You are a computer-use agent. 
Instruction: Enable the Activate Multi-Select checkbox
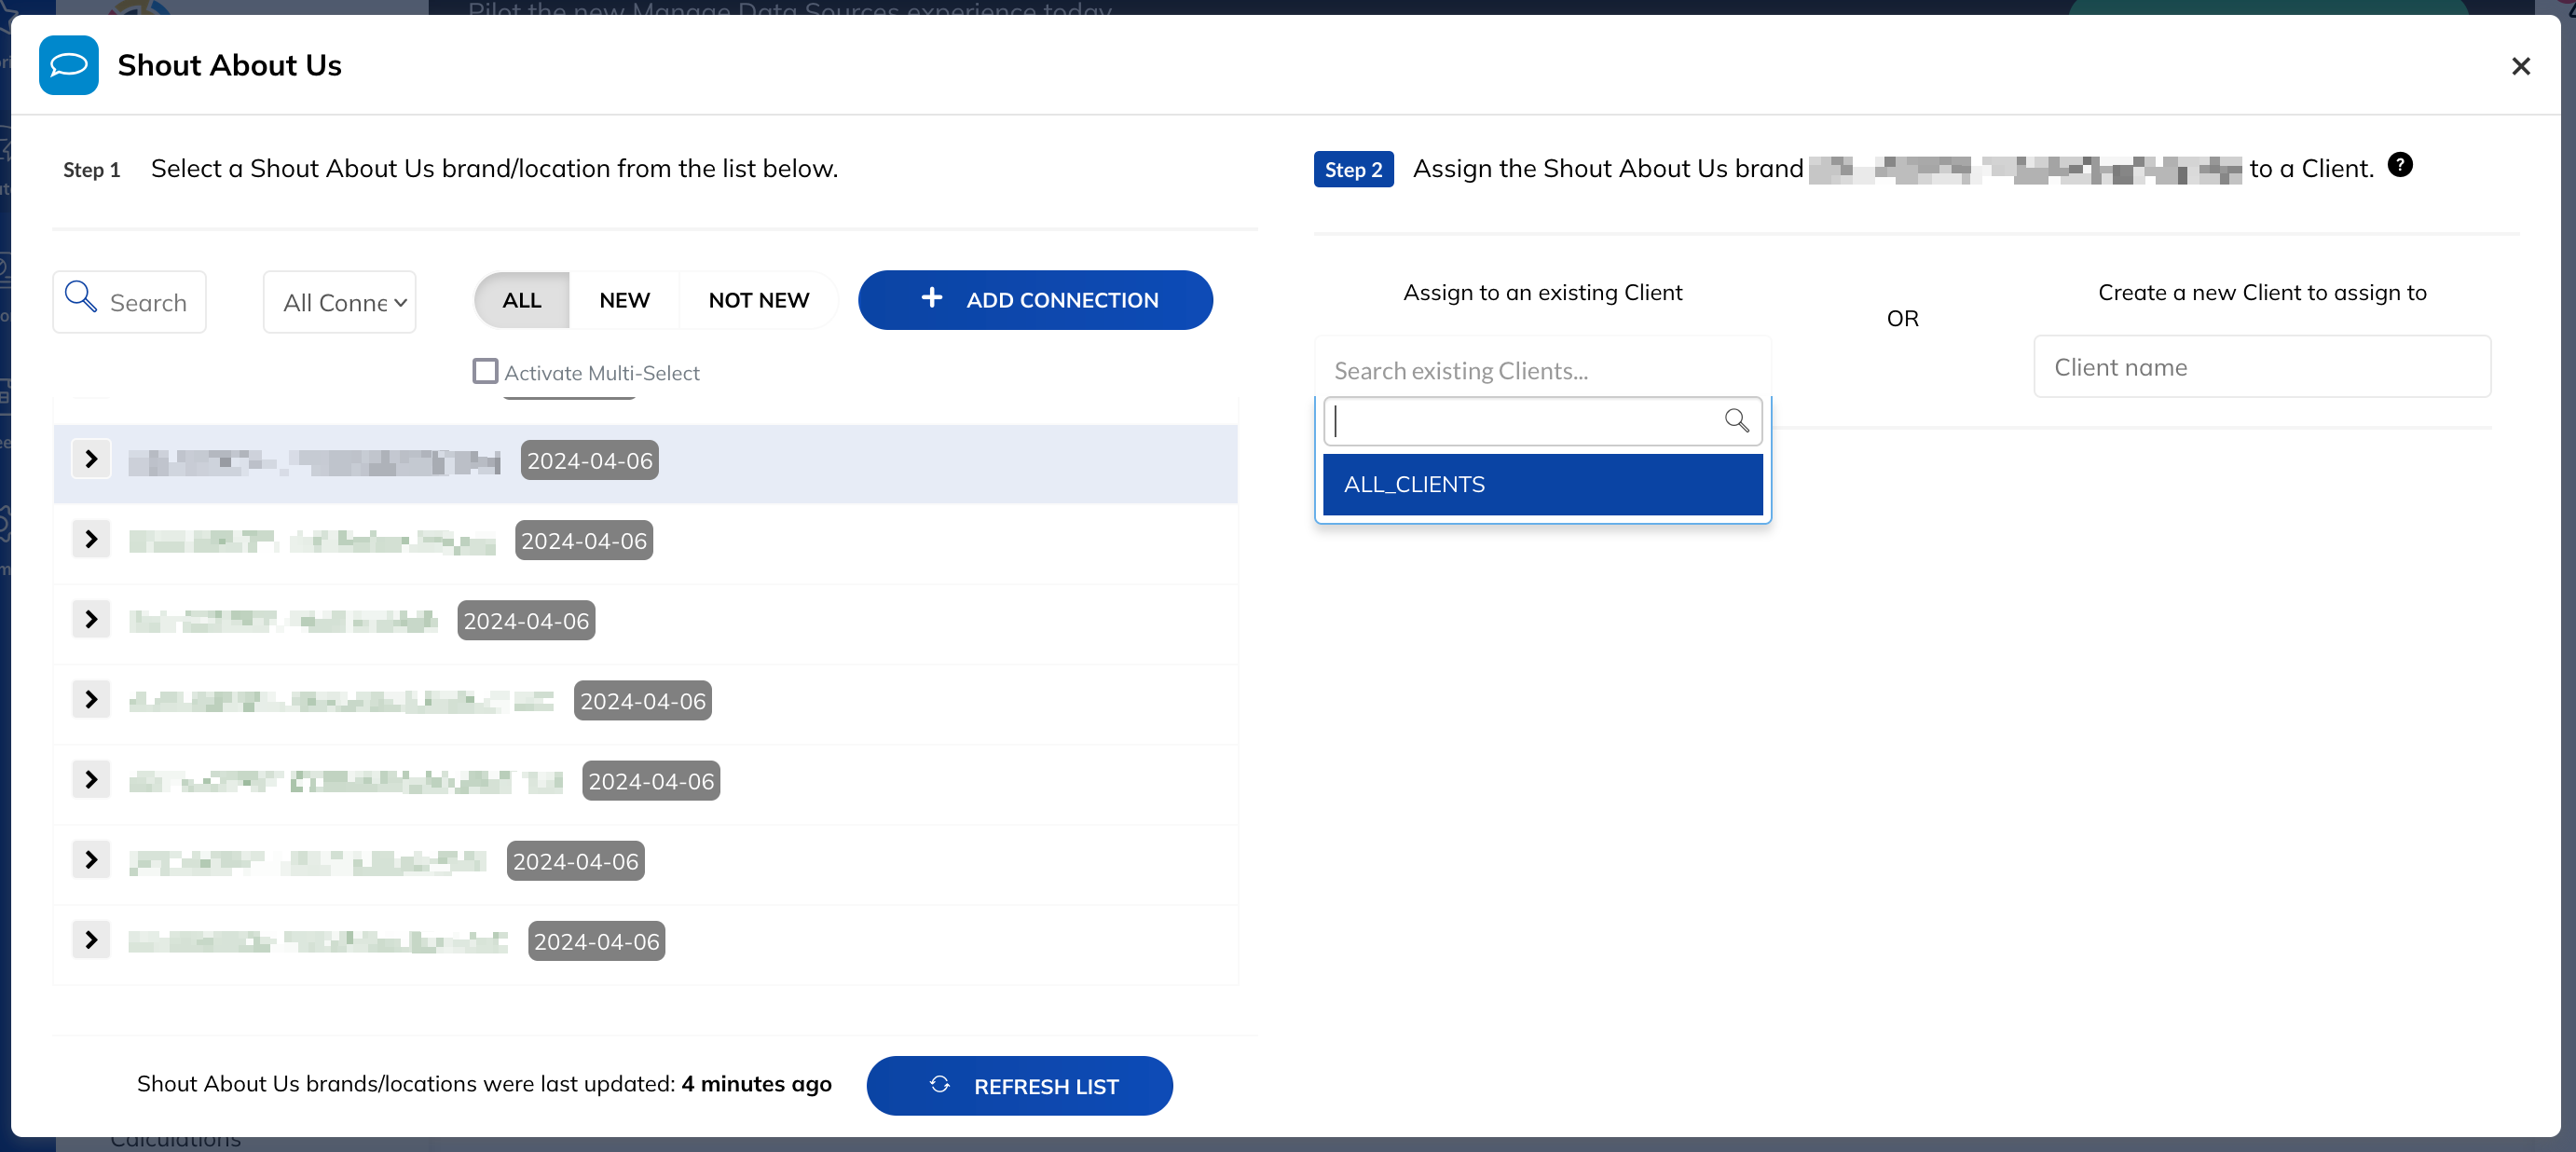485,371
